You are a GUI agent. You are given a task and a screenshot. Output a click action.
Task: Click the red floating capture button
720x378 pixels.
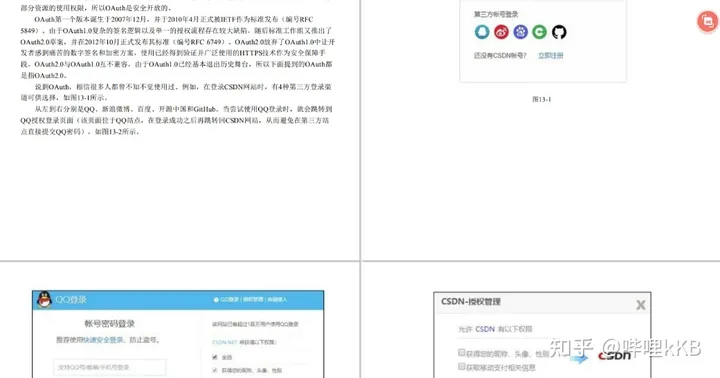pyautogui.click(x=708, y=21)
